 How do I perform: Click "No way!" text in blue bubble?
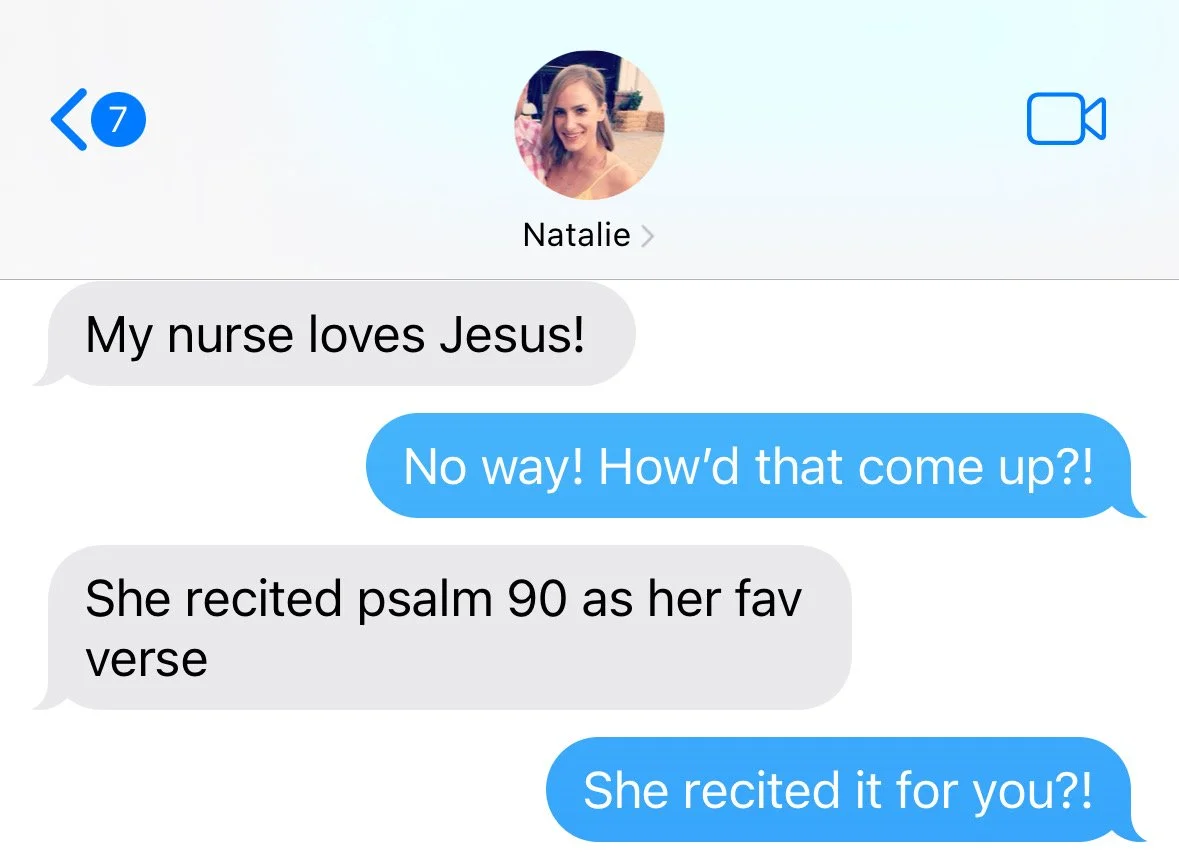pyautogui.click(x=493, y=468)
